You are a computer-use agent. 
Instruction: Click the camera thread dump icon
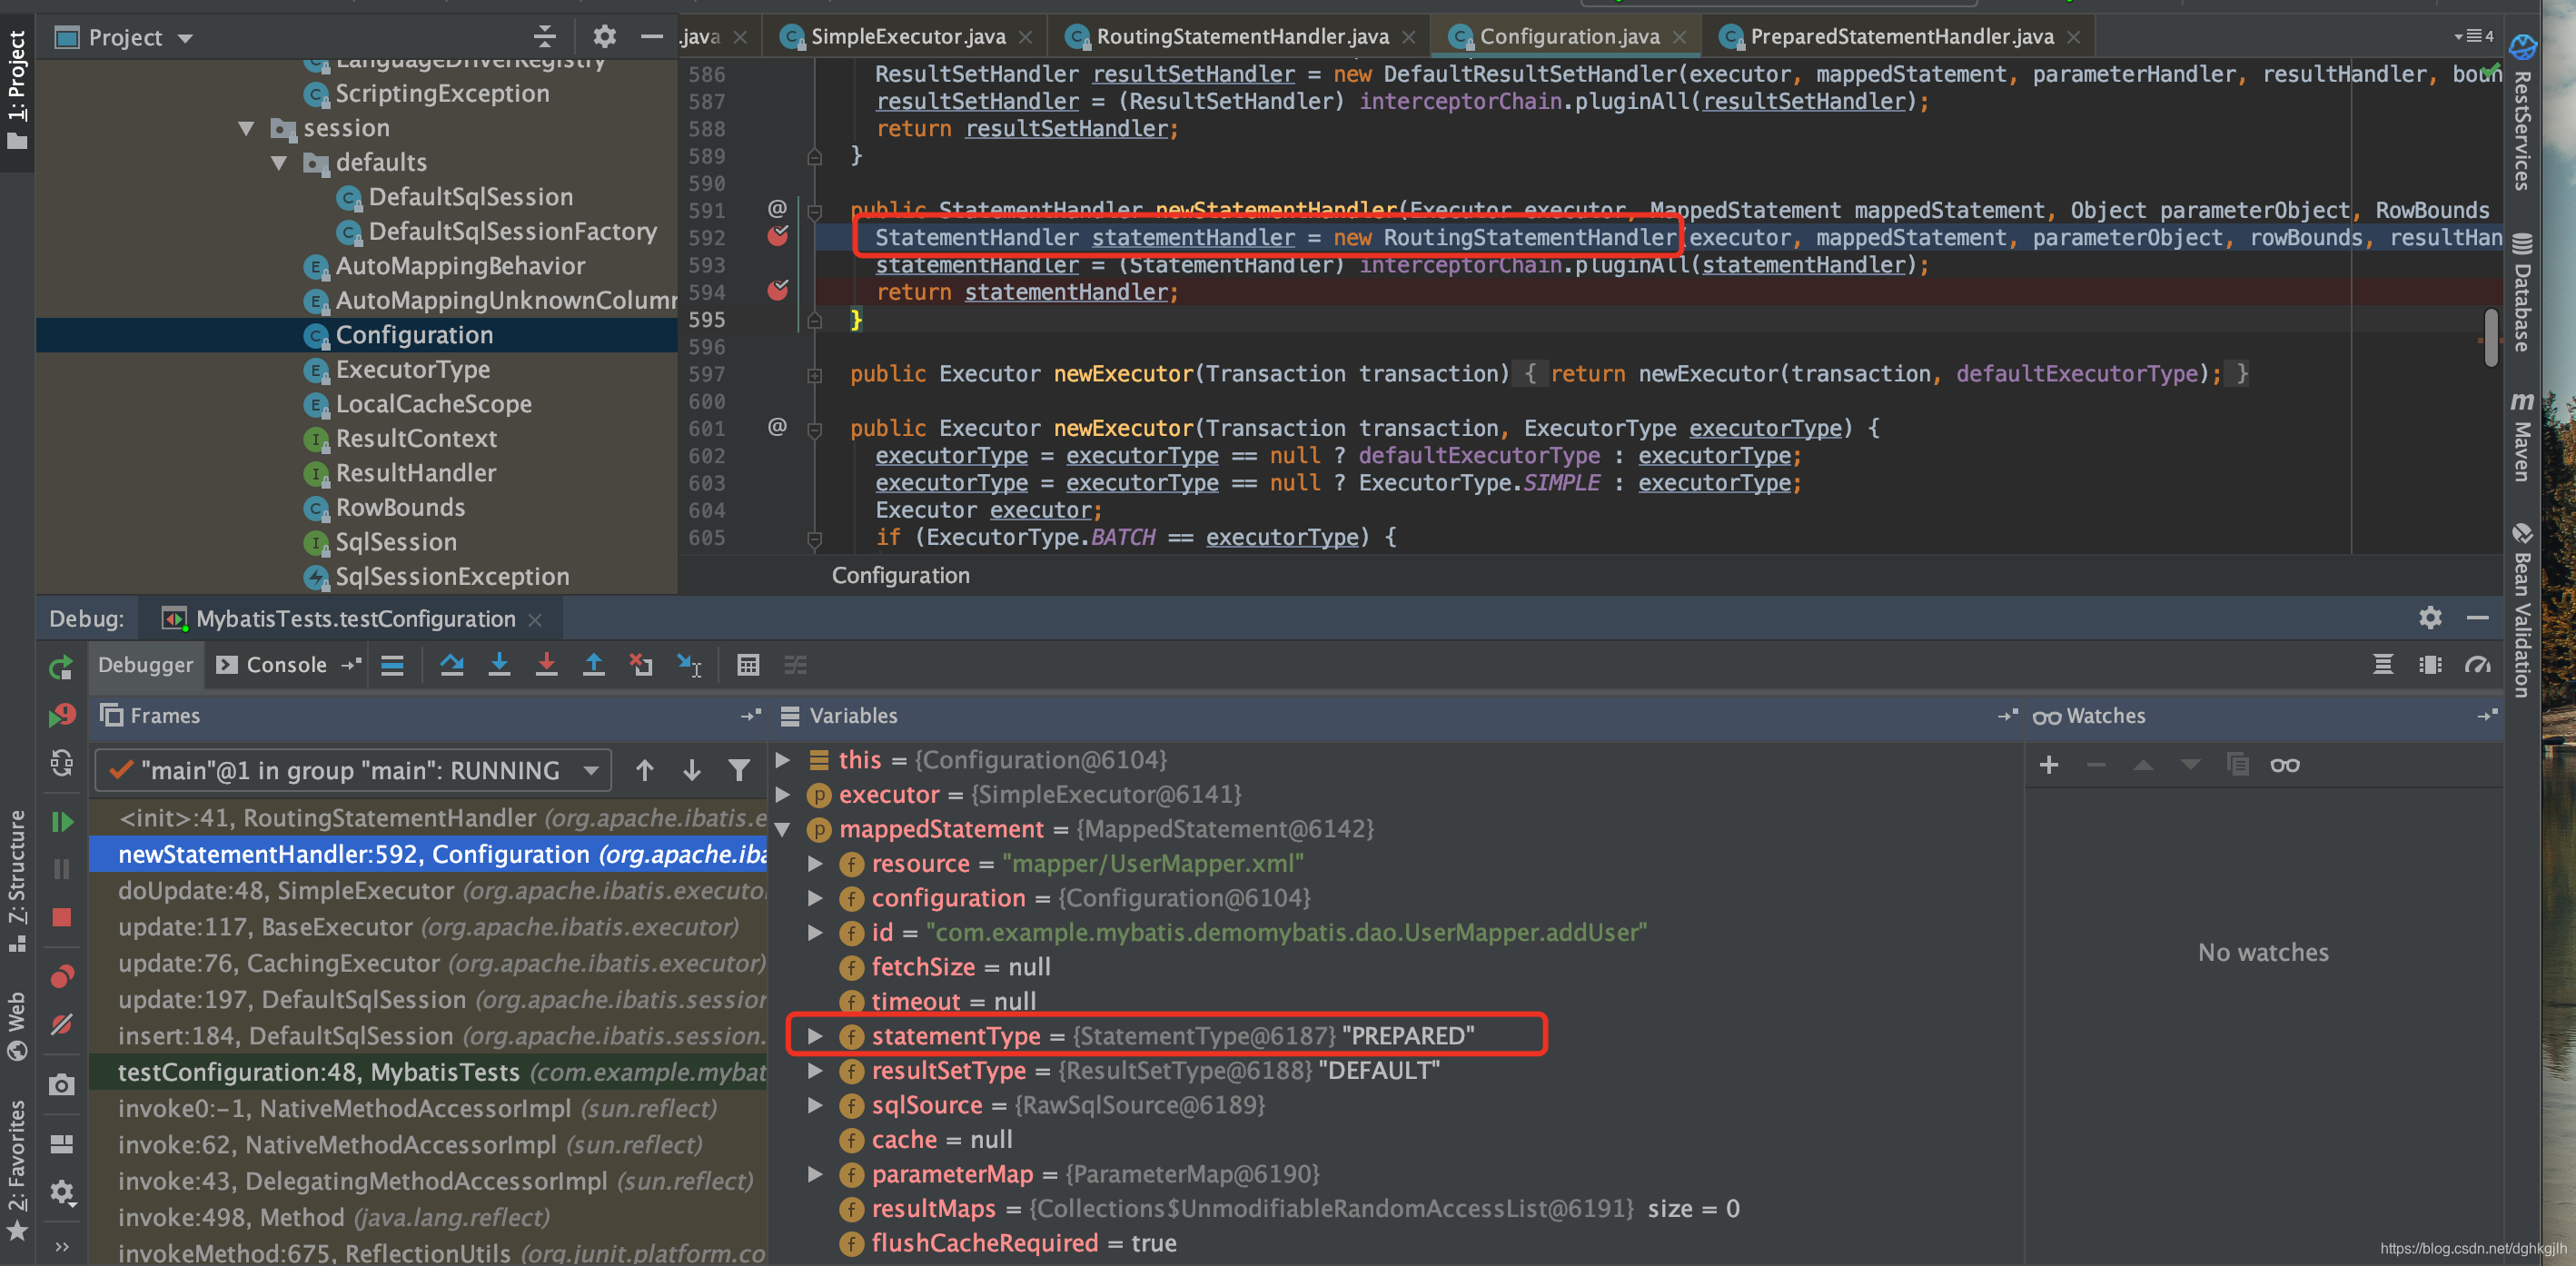[x=61, y=1085]
